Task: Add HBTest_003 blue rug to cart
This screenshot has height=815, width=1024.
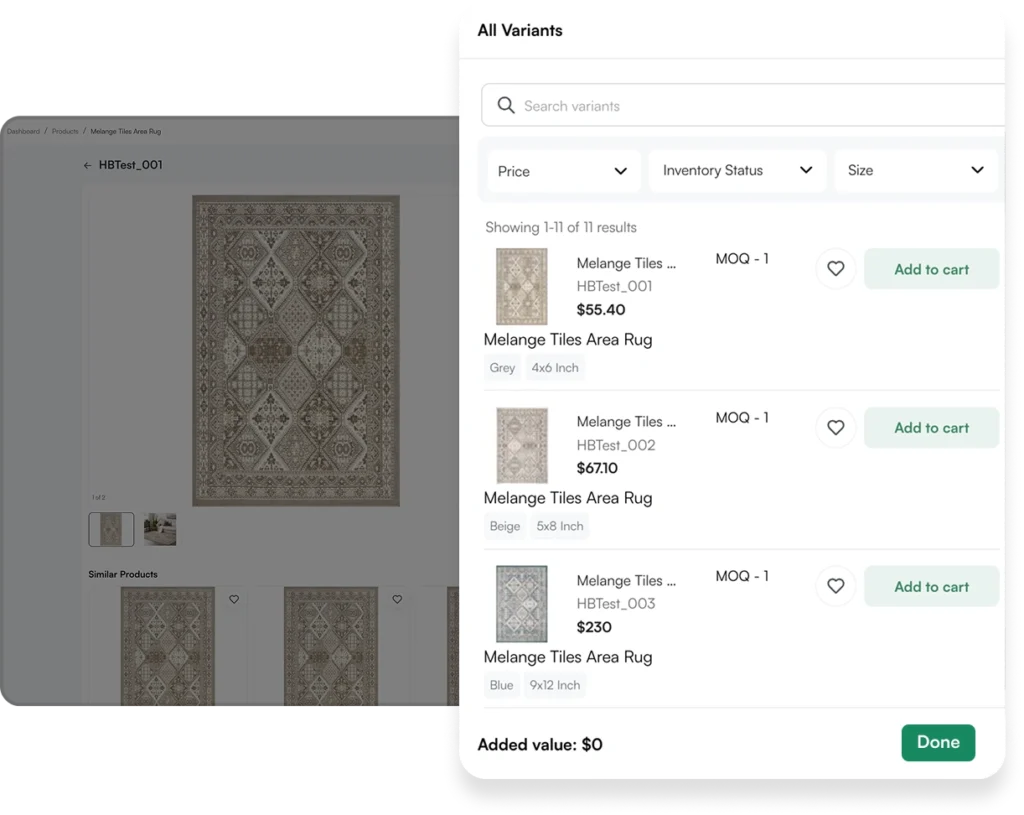Action: (931, 587)
